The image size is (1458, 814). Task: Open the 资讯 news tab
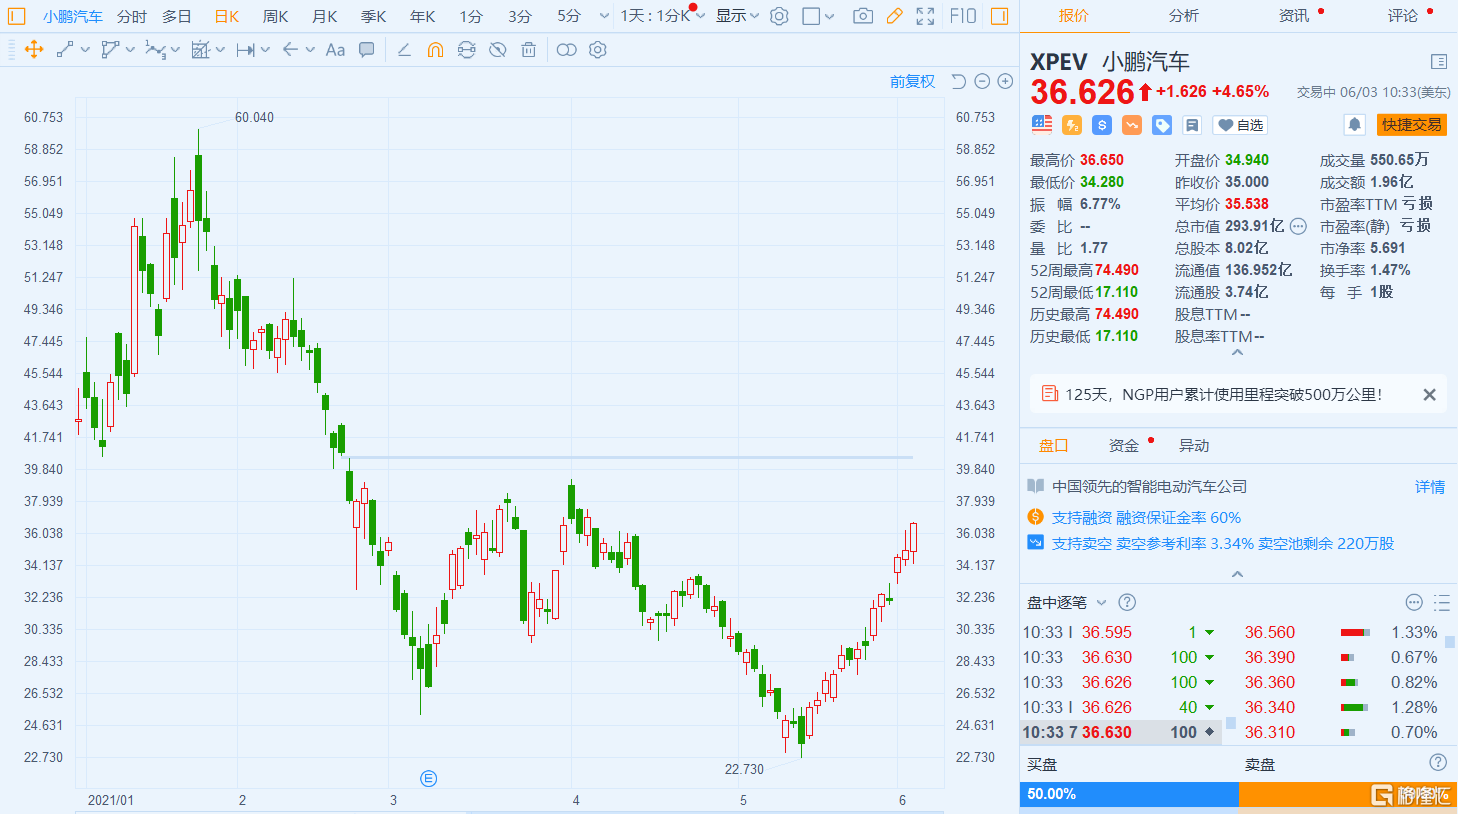pyautogui.click(x=1293, y=16)
